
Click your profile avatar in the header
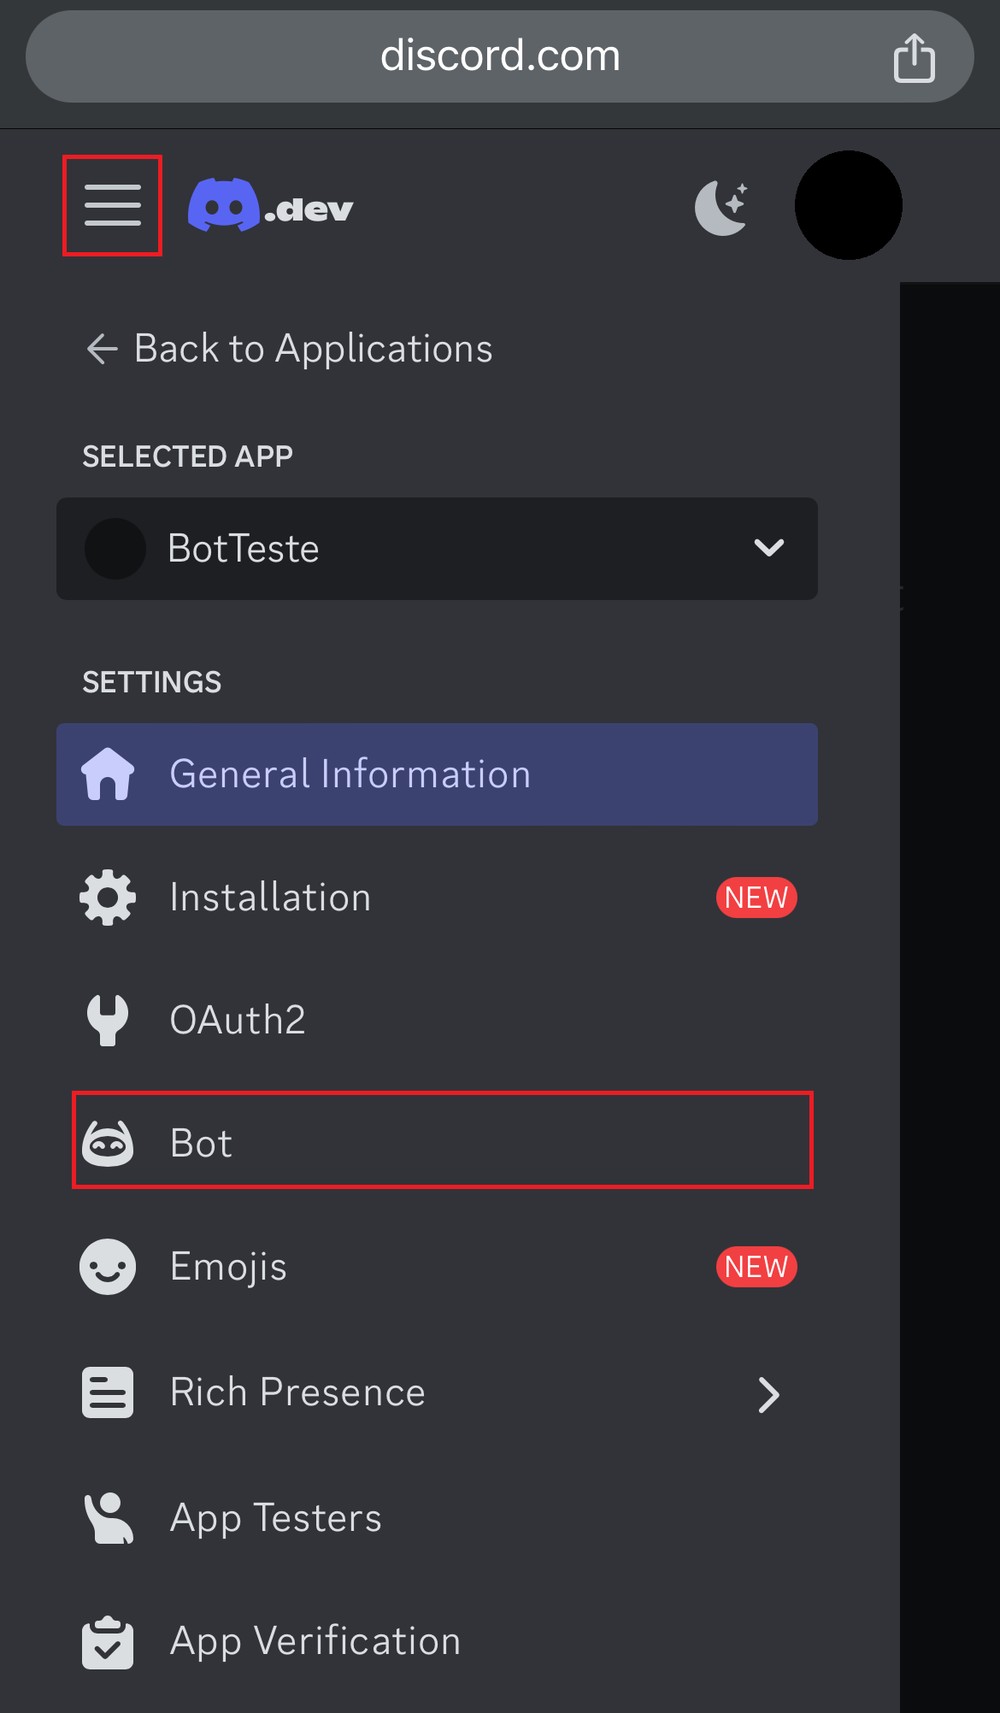point(848,205)
